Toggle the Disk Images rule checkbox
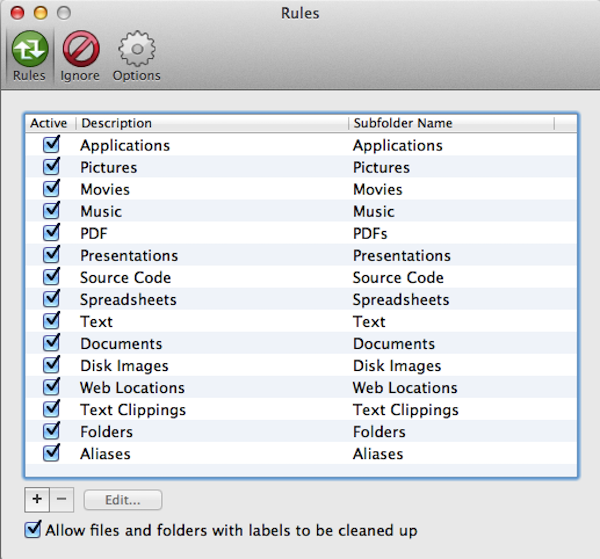600x559 pixels. click(x=51, y=365)
